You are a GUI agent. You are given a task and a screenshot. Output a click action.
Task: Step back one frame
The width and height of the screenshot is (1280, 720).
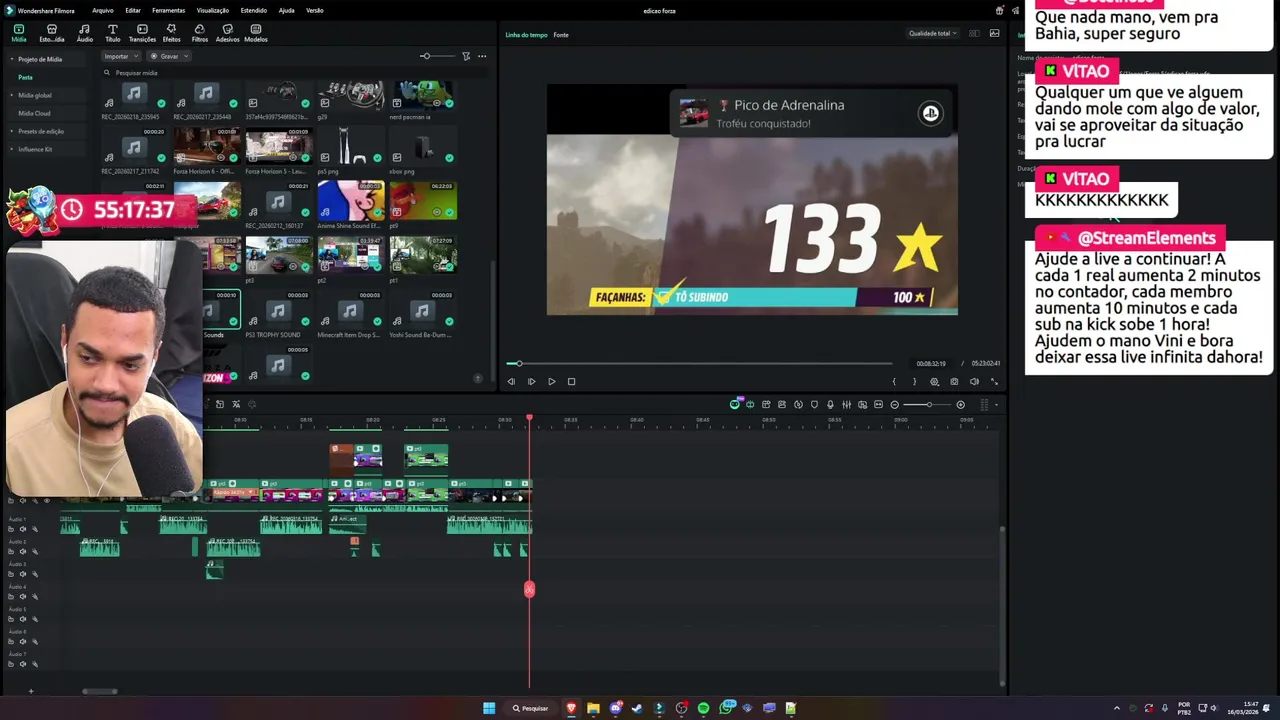(511, 381)
